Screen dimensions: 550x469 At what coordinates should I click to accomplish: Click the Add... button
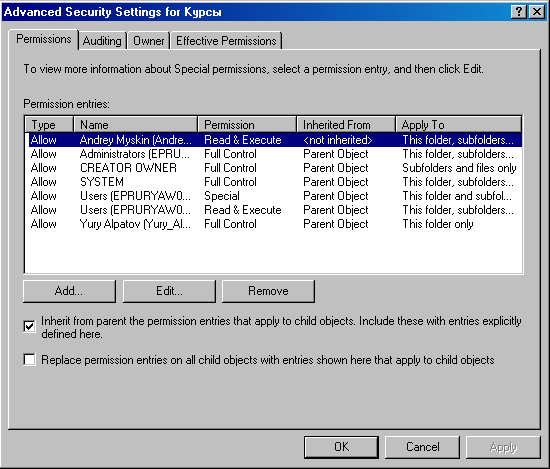pyautogui.click(x=69, y=291)
